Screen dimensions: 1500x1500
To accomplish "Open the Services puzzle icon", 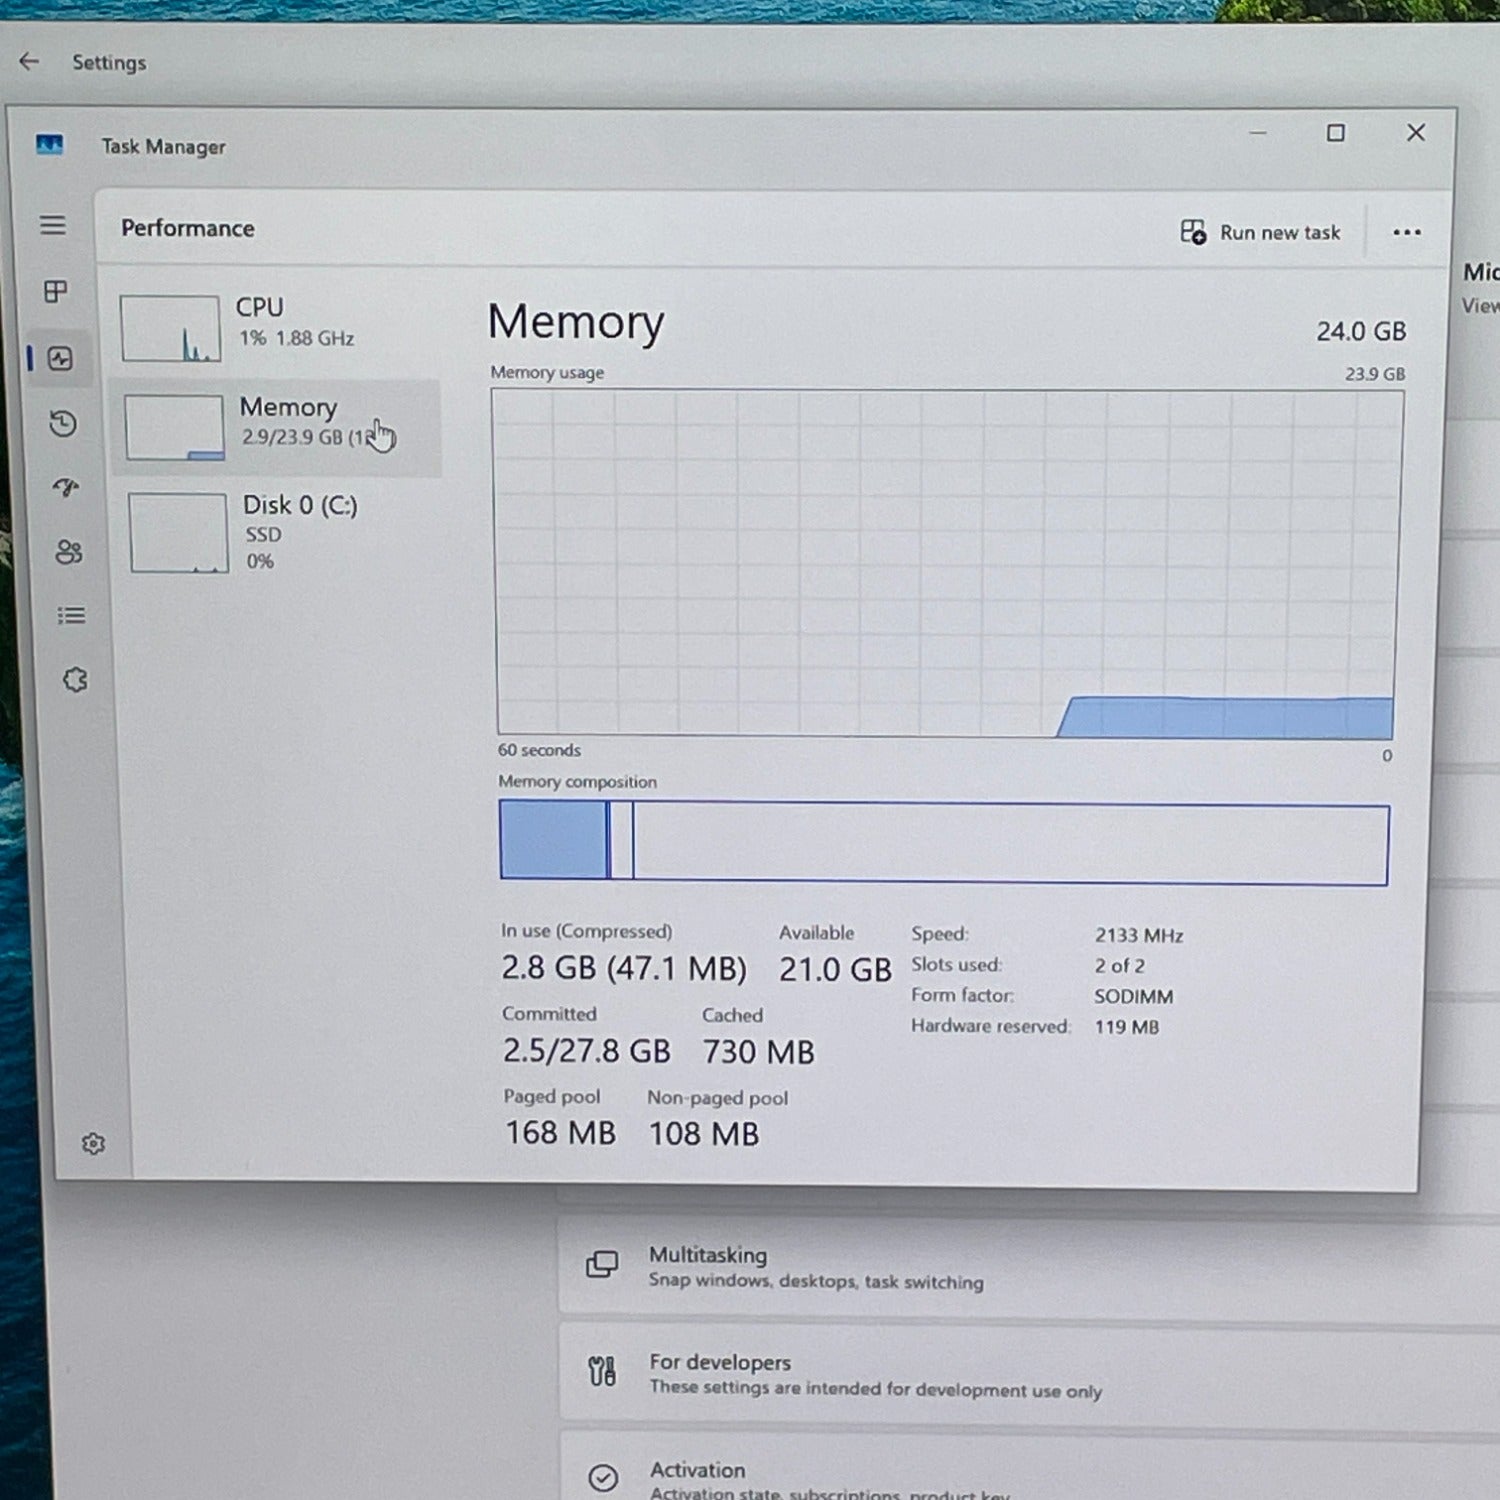I will coord(75,680).
